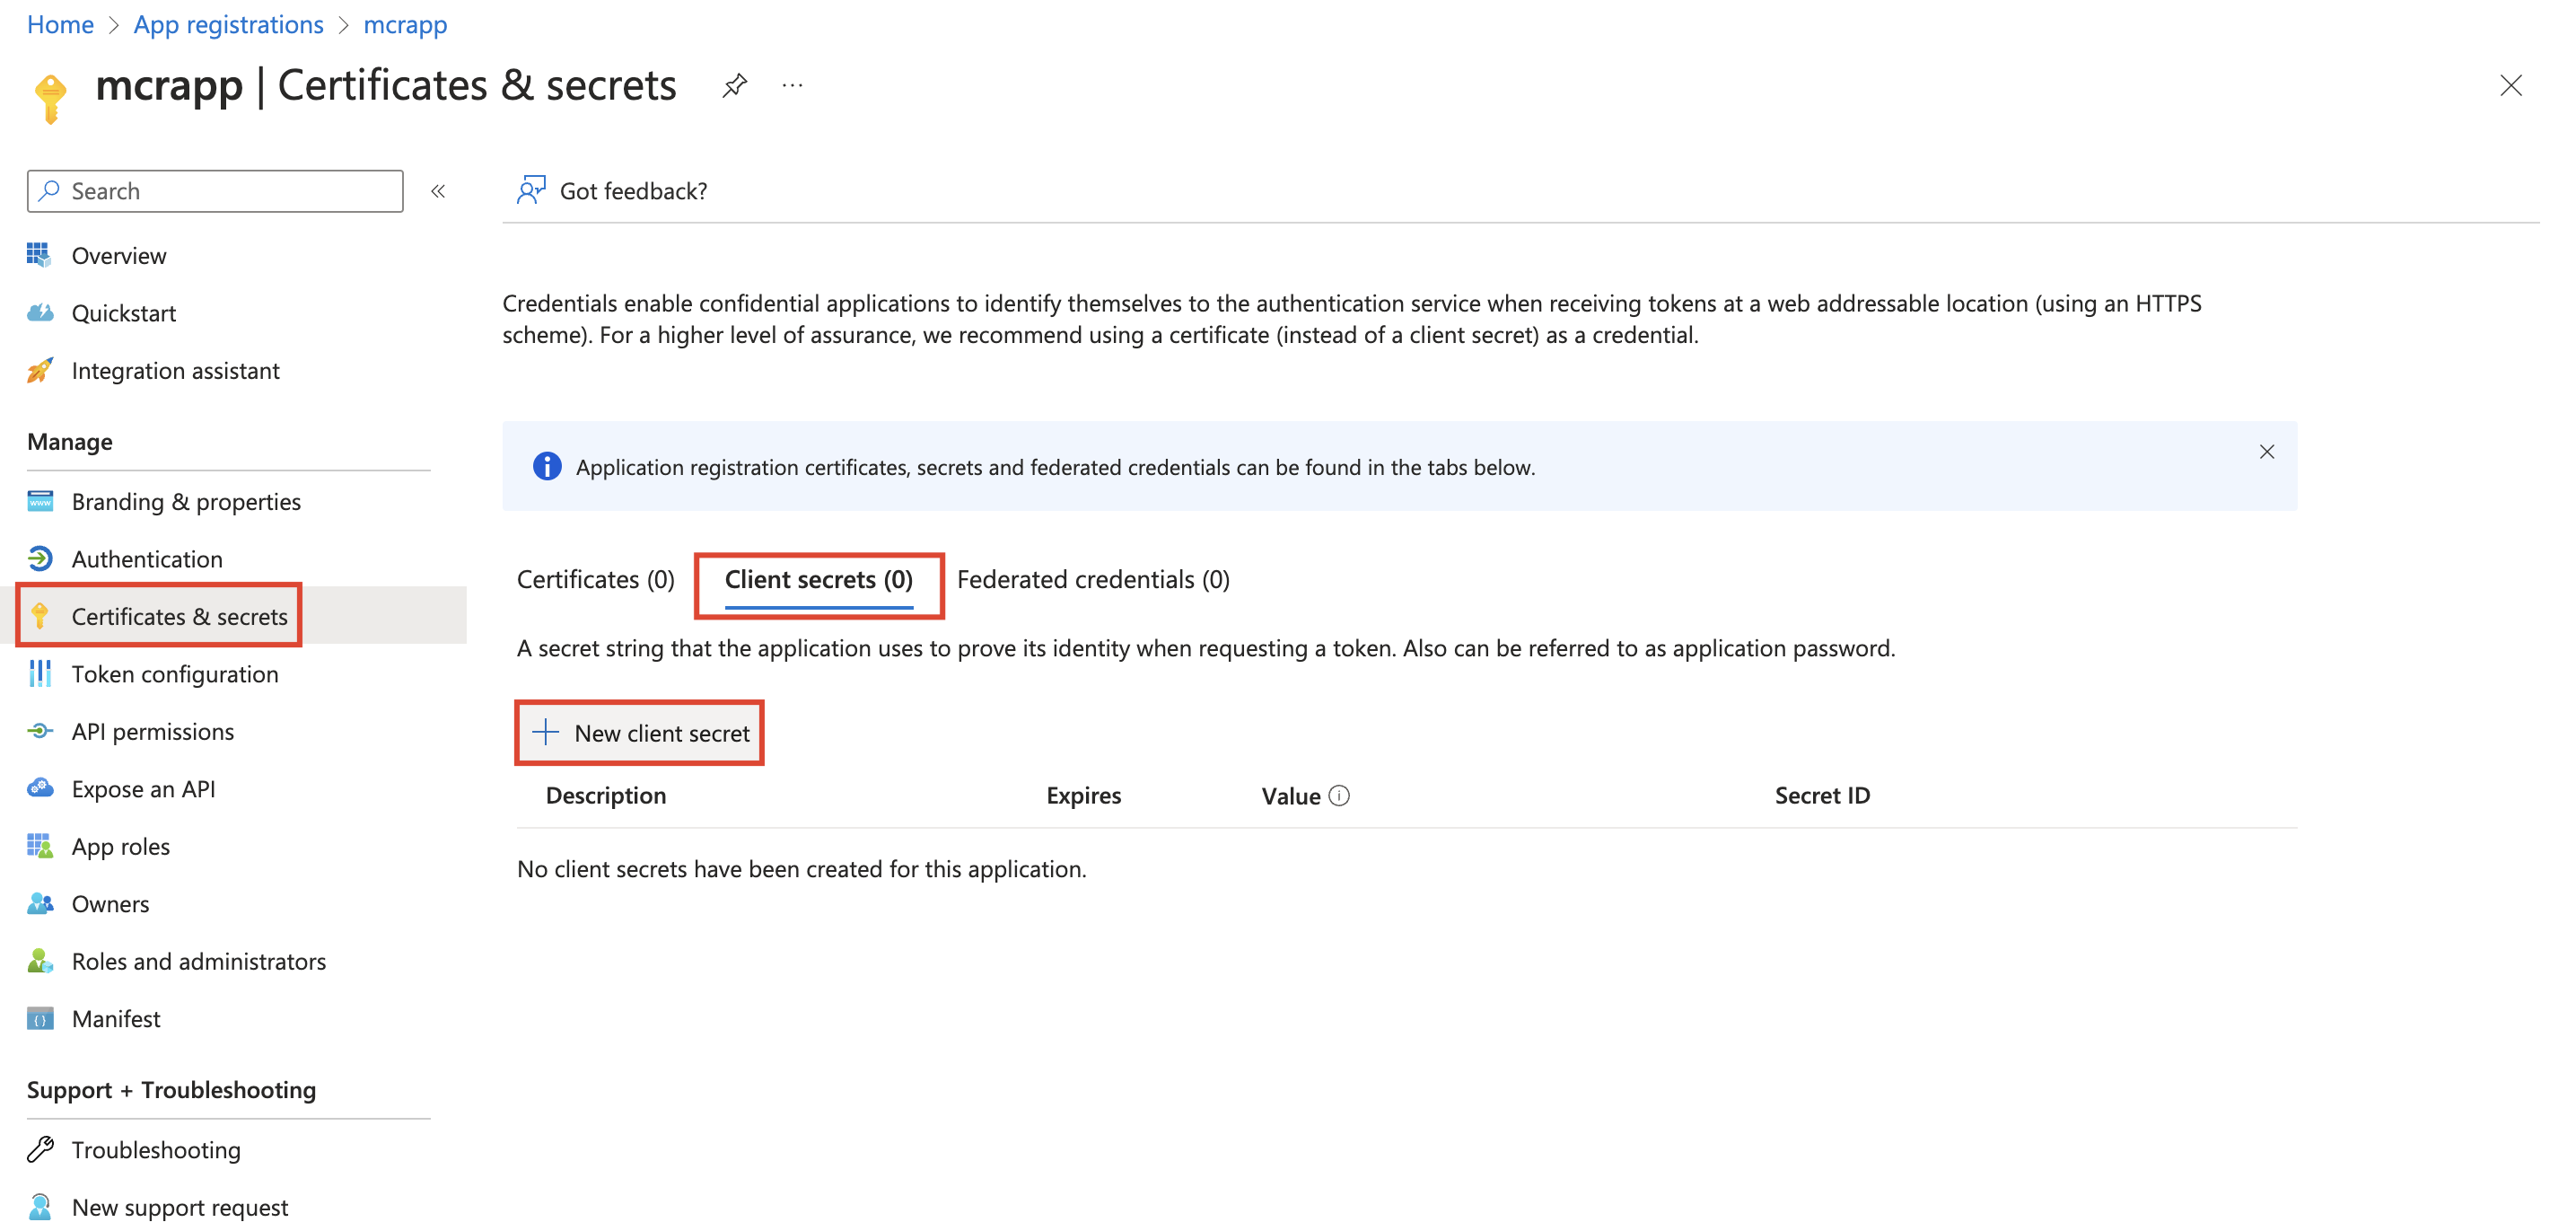Click the Value column info icon

pos(1339,796)
